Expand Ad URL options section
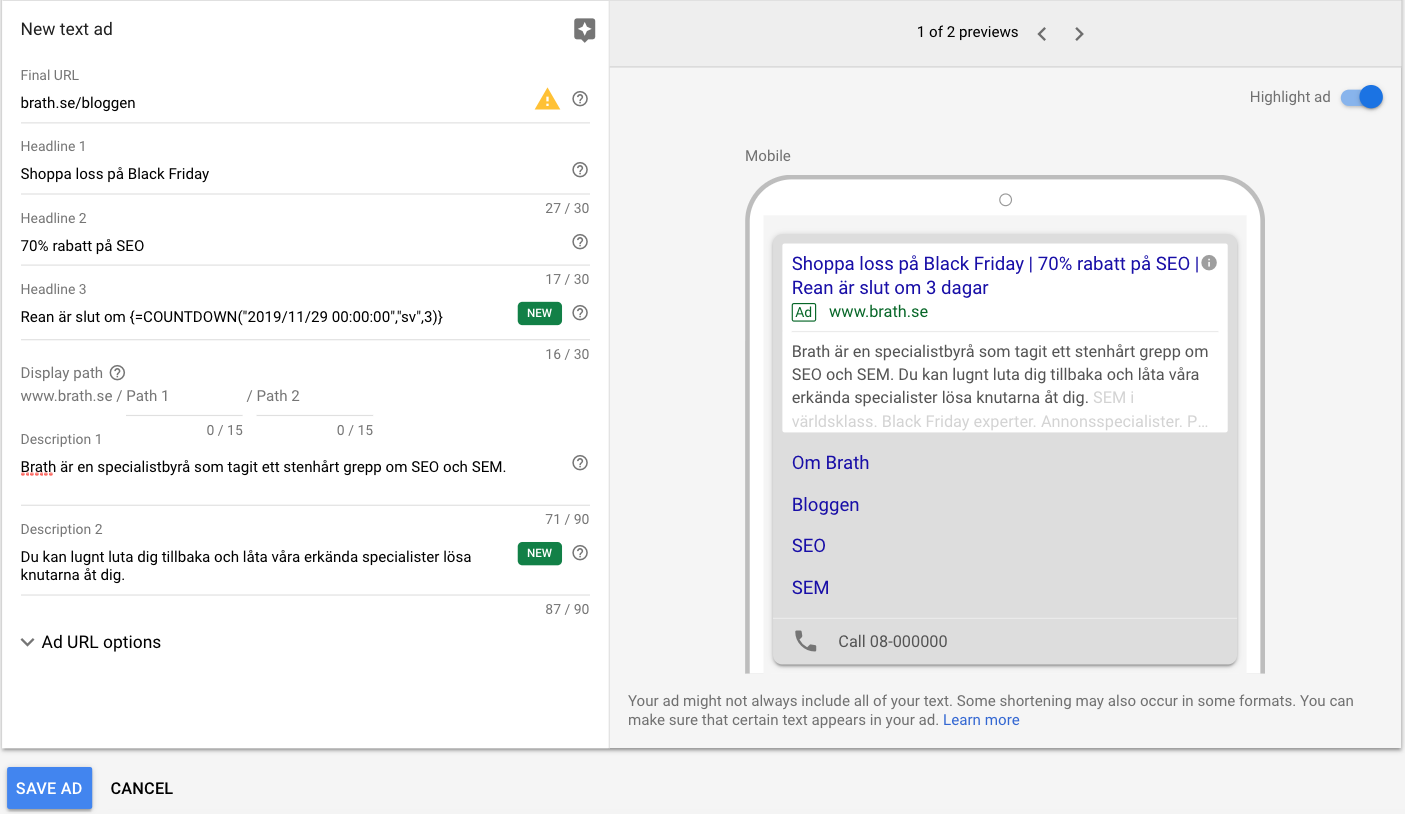This screenshot has height=814, width=1405. (x=91, y=642)
